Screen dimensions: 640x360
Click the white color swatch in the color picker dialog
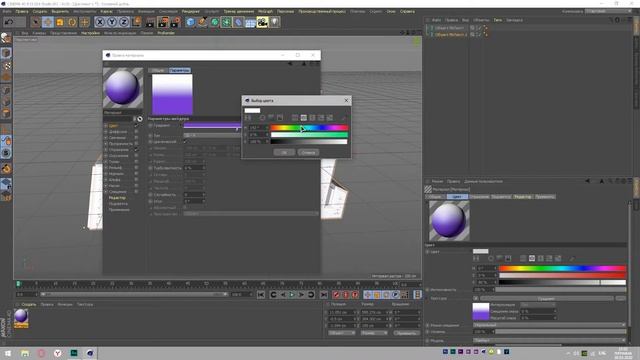252,110
